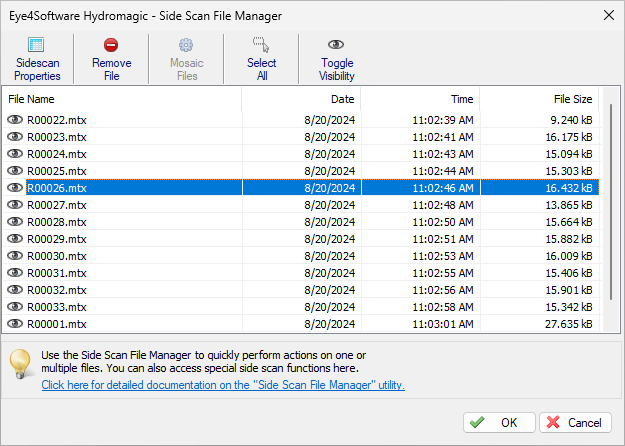Select file name R00025.mtx
The height and width of the screenshot is (446, 625).
point(57,171)
